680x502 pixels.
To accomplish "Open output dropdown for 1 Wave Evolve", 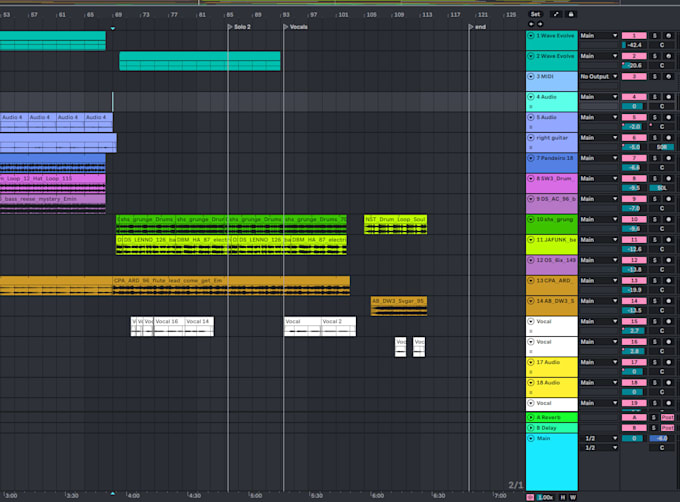I will tap(599, 36).
